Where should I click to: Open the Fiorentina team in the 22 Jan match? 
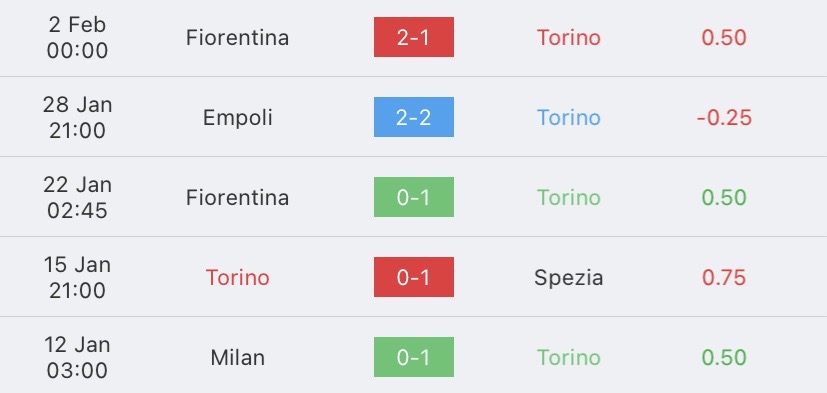(x=237, y=198)
